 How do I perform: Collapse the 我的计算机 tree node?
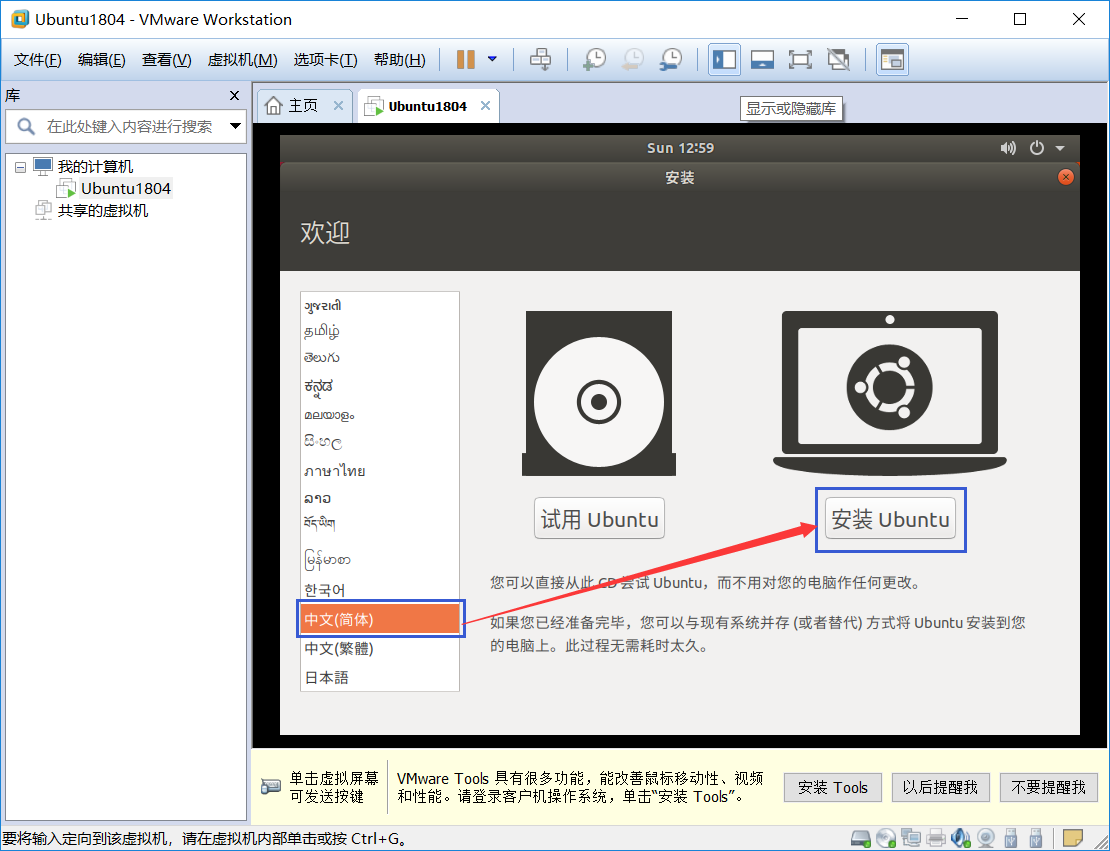tap(21, 167)
